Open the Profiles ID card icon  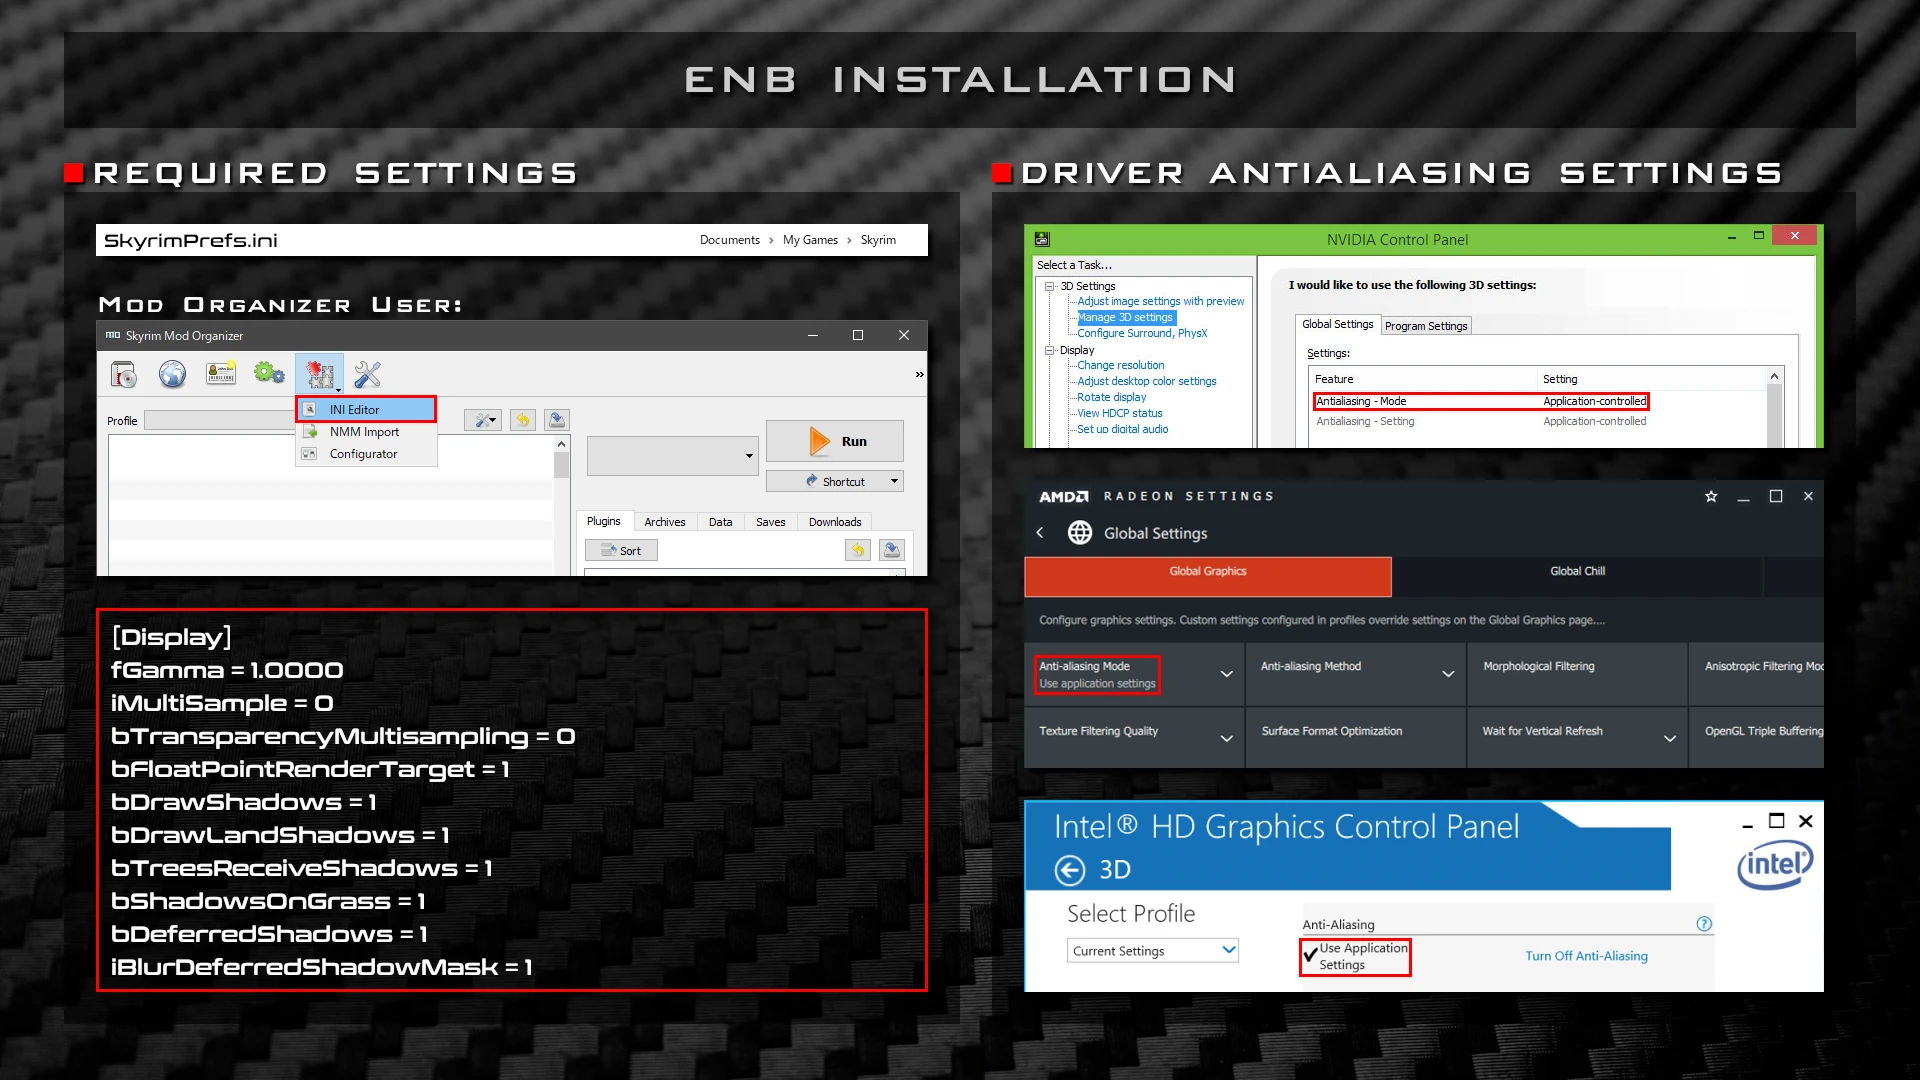pyautogui.click(x=220, y=374)
